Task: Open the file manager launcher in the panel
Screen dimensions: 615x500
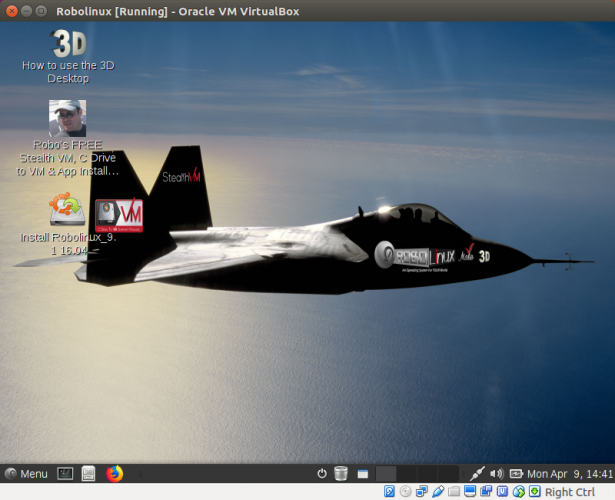Action: point(88,474)
